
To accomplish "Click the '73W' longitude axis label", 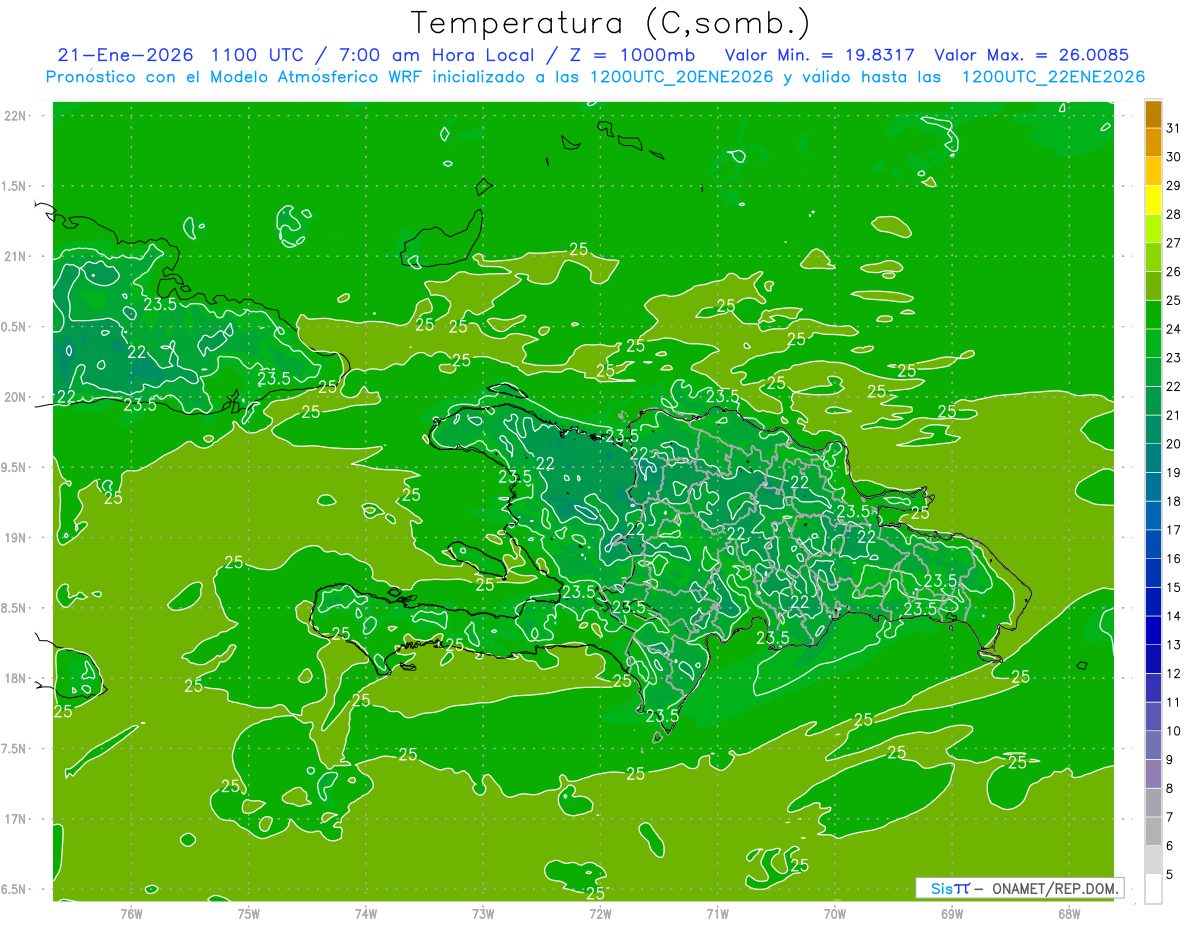I will click(x=483, y=913).
